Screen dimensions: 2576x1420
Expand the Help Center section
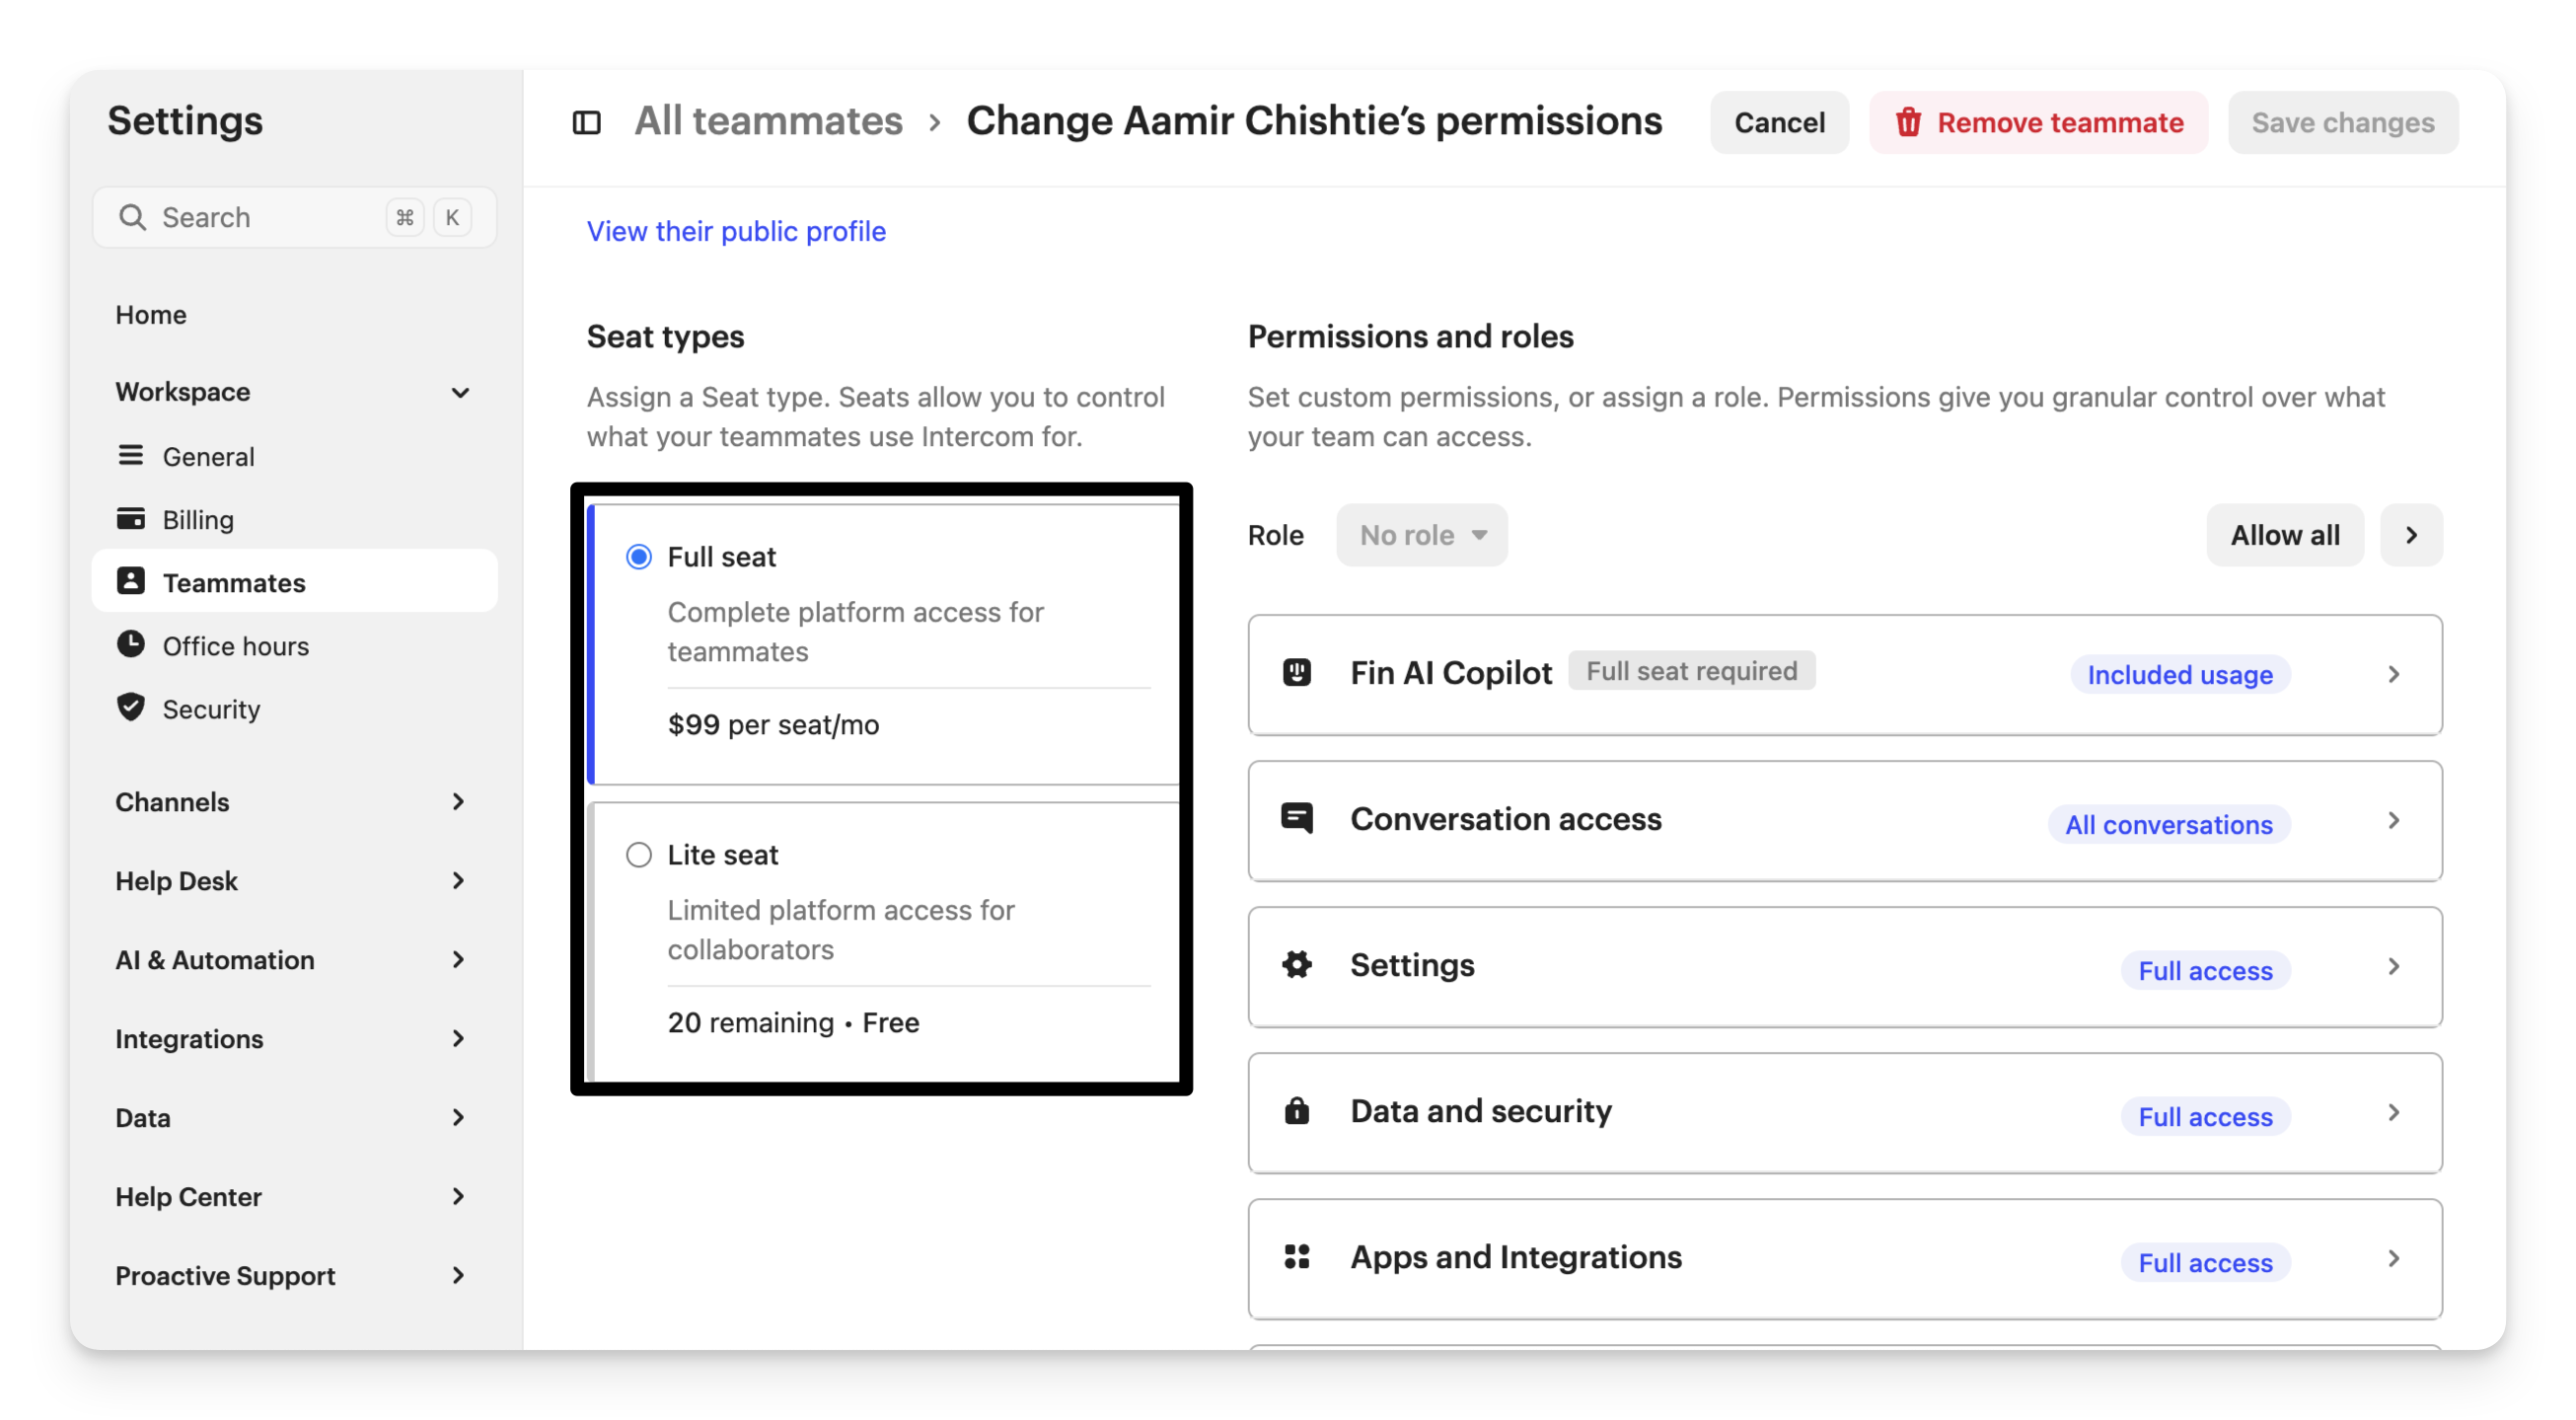tap(458, 1197)
